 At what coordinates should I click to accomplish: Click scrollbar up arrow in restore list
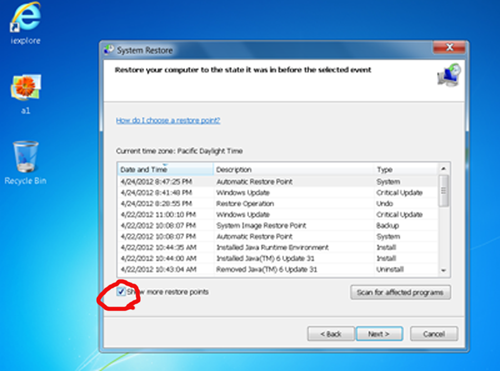443,169
